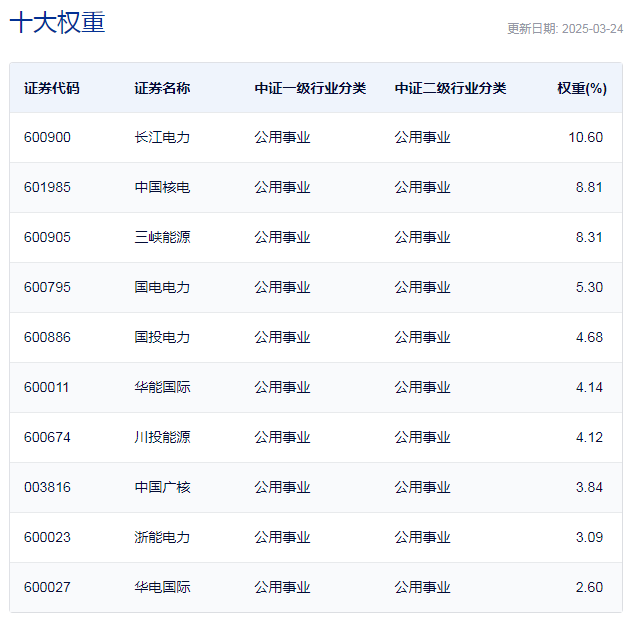
Task: Click first-level 公用事业 in 中国广核 row
Action: (x=282, y=487)
